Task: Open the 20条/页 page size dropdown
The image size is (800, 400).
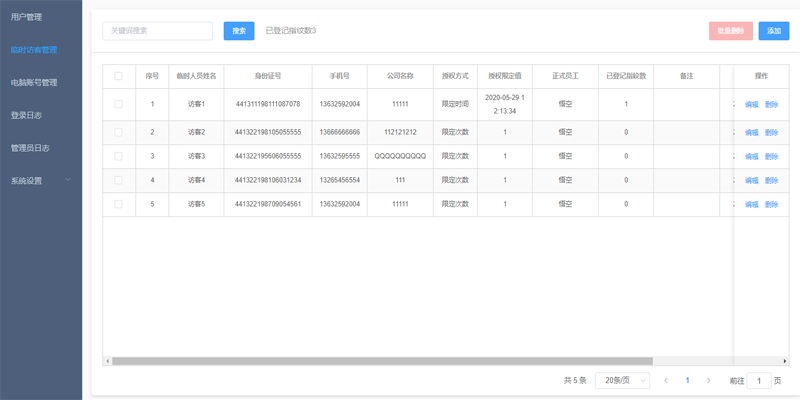Action: pos(622,381)
